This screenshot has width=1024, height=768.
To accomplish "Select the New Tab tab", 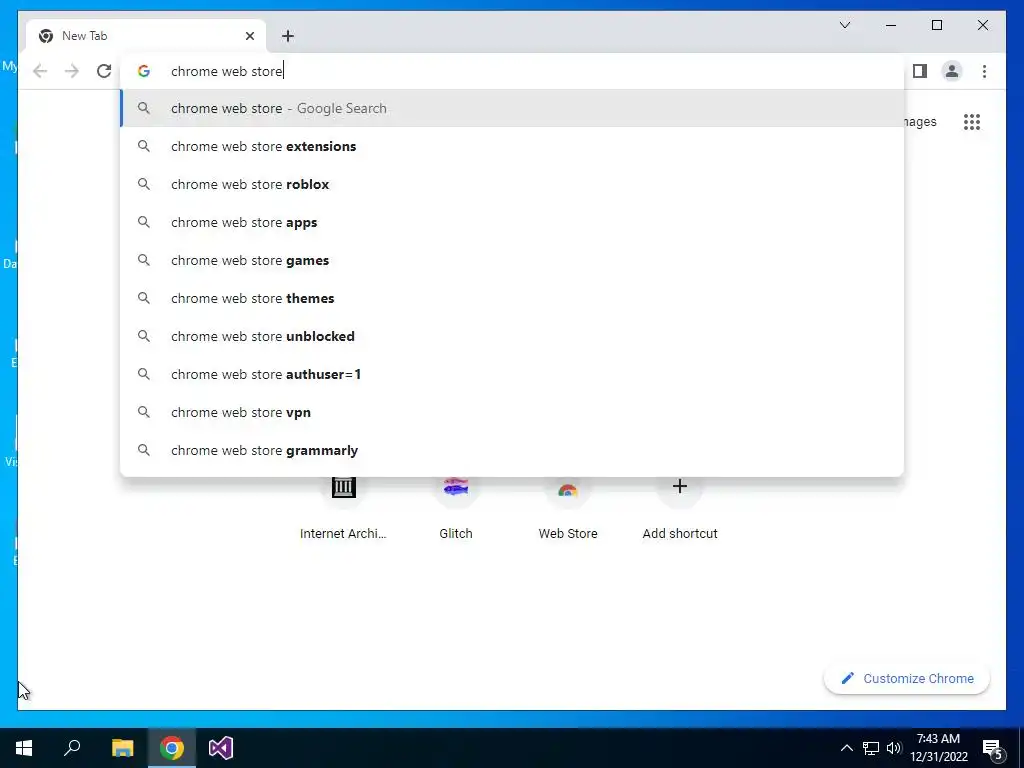I will click(x=146, y=36).
